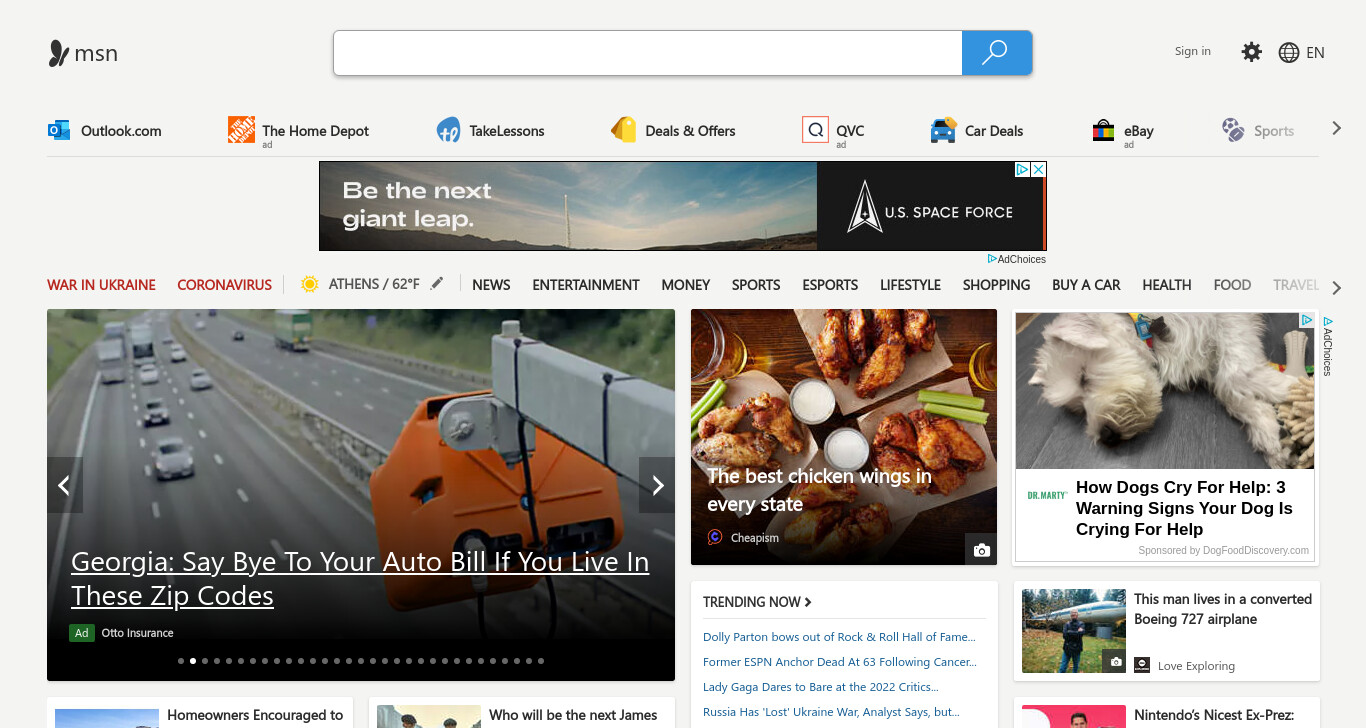
Task: Open Georgia auto bill headline
Action: click(360, 579)
